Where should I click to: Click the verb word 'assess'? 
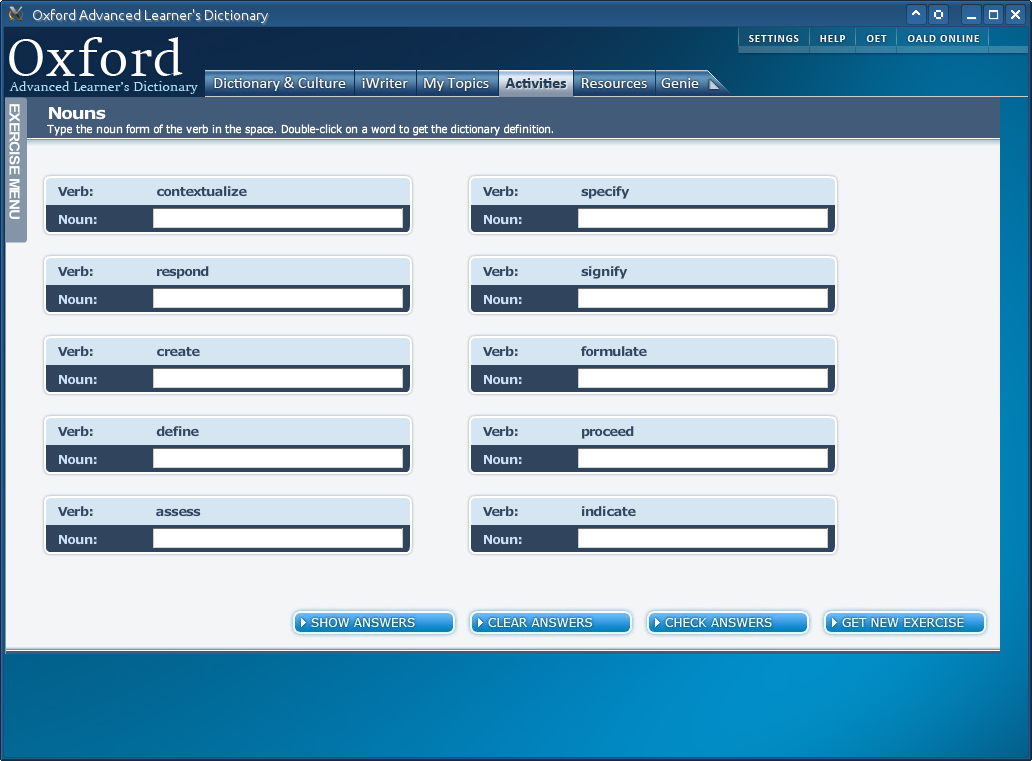click(178, 512)
